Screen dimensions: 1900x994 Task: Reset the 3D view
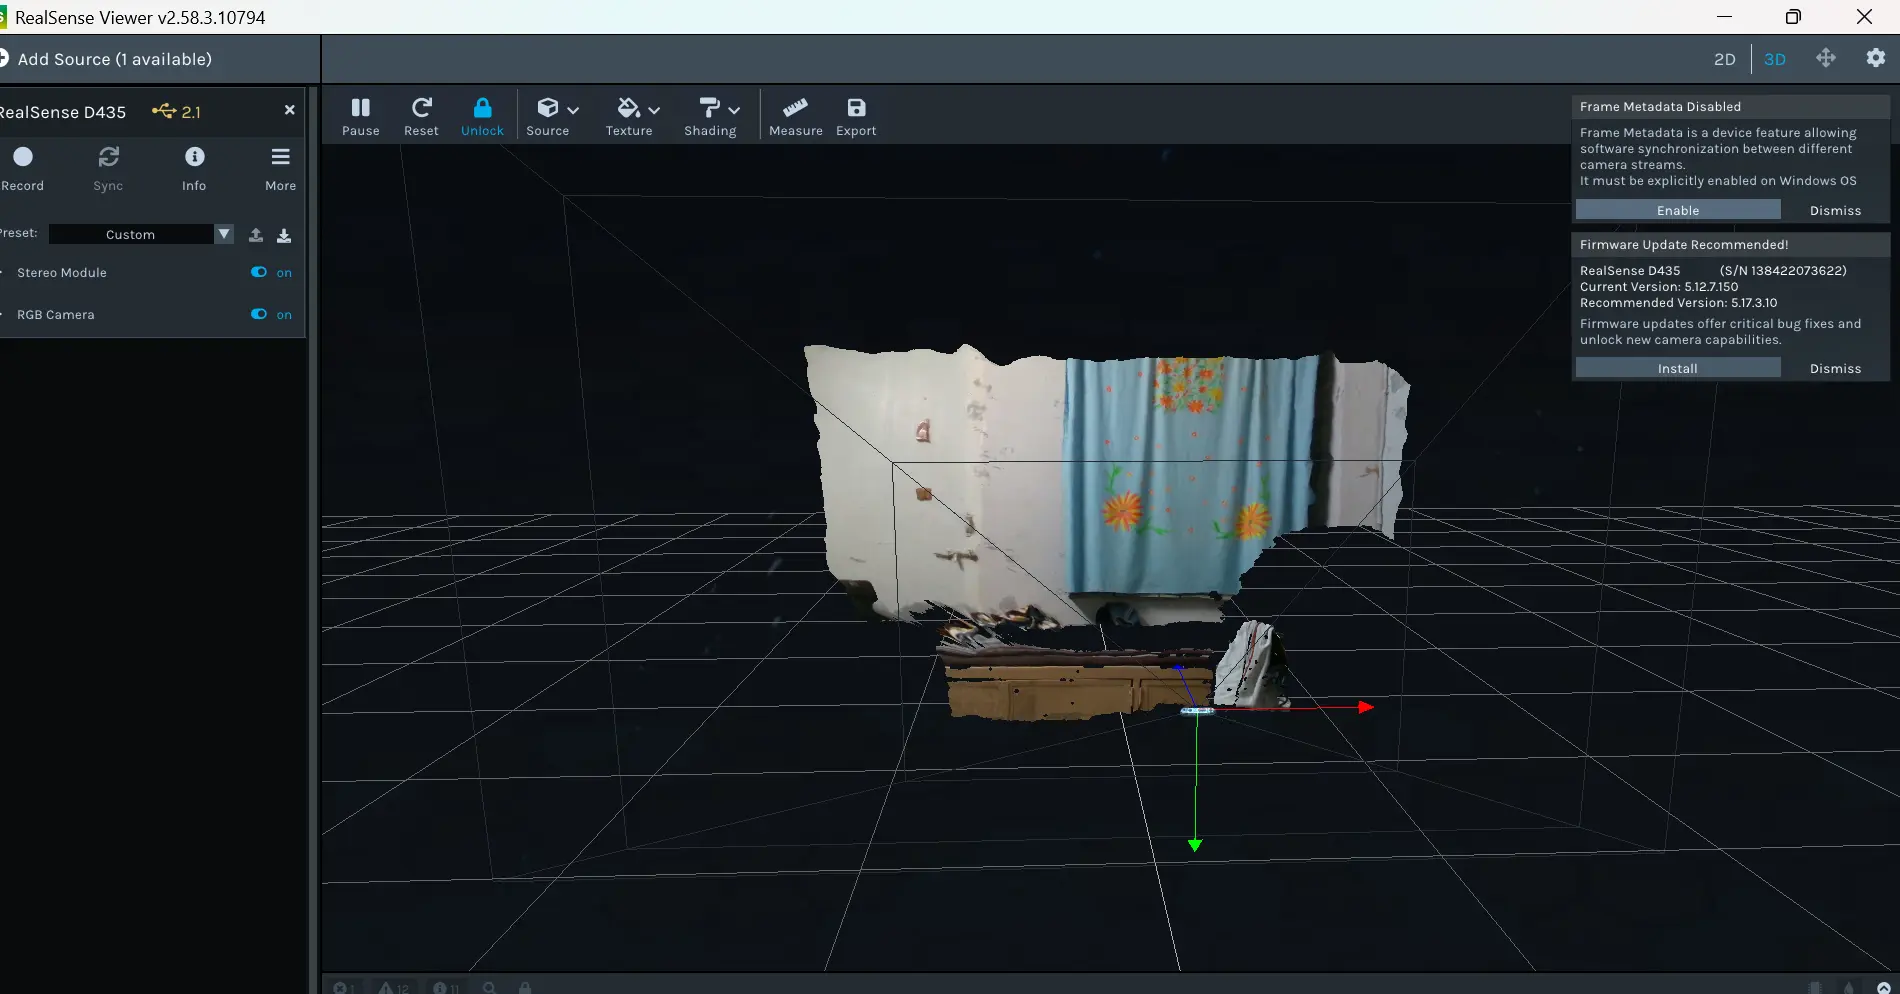tap(421, 116)
